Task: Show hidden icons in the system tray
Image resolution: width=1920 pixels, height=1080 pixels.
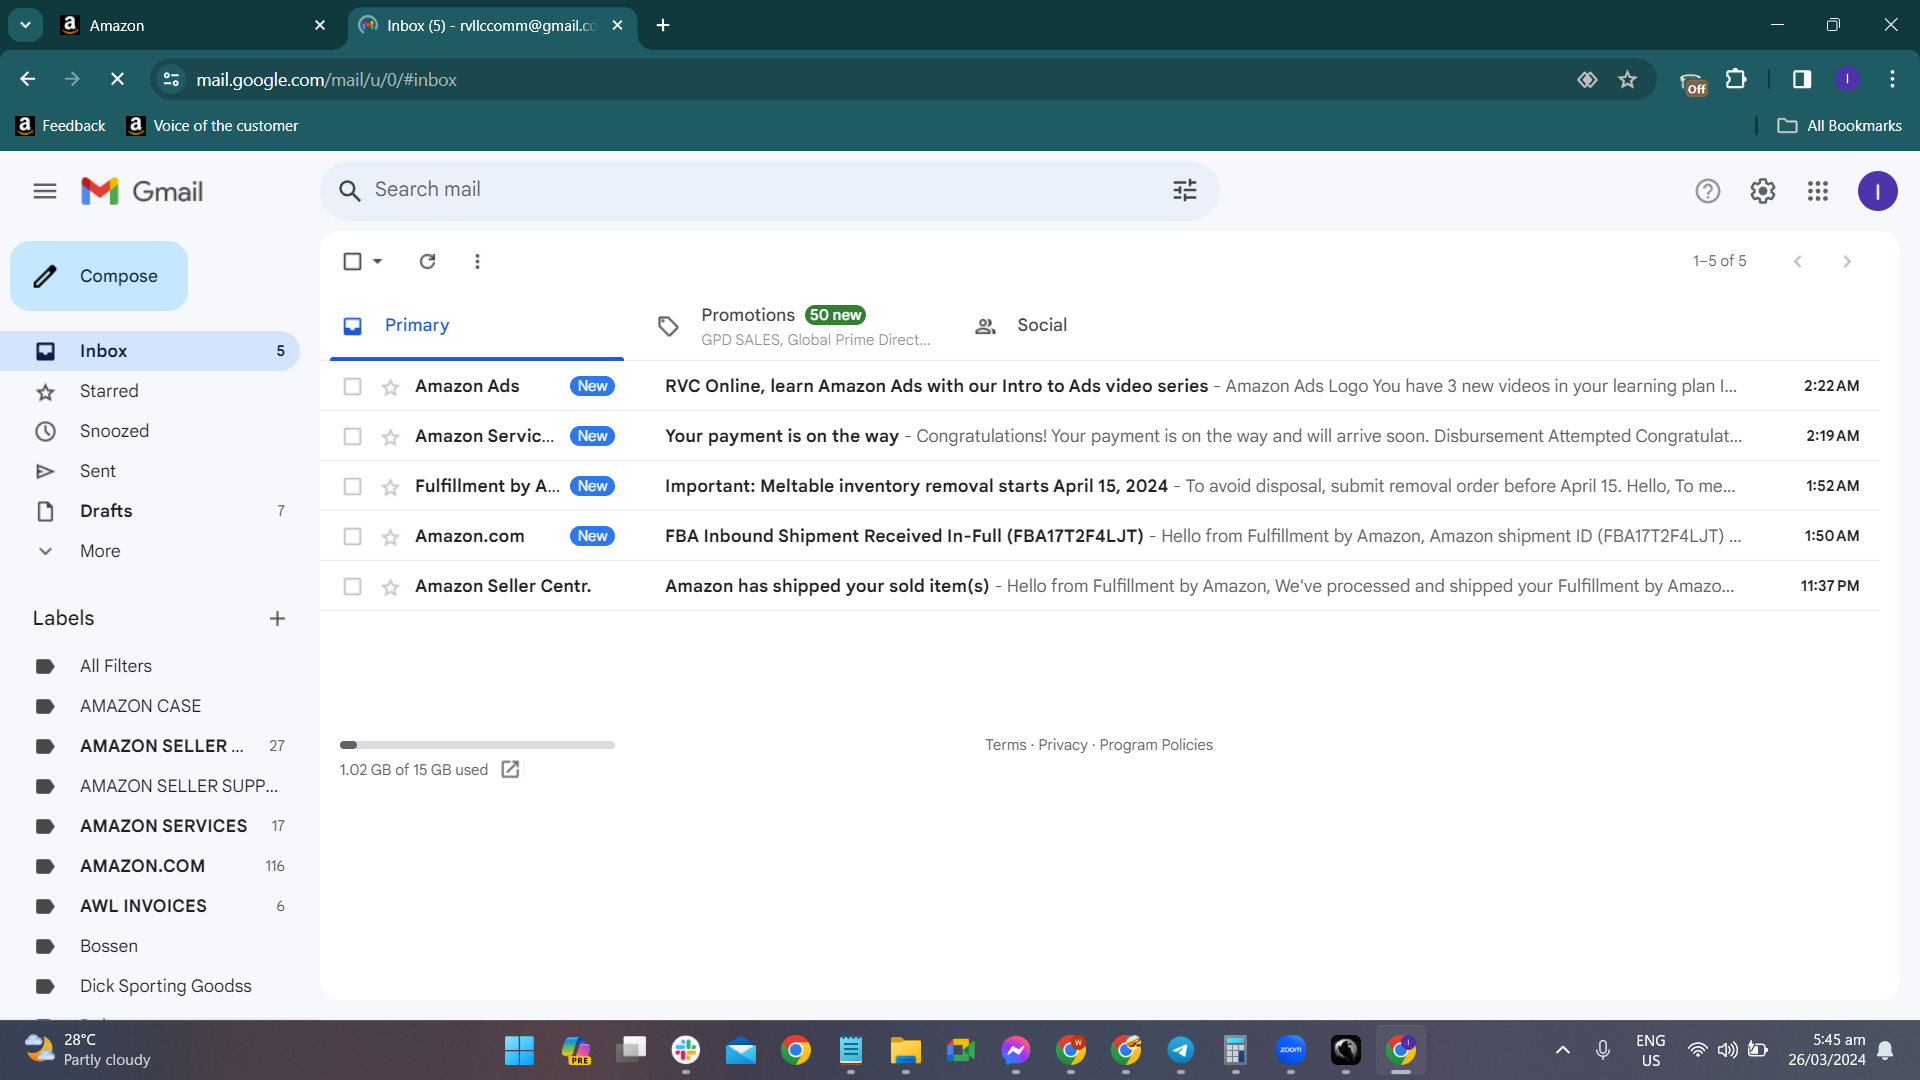Action: click(x=1563, y=1050)
